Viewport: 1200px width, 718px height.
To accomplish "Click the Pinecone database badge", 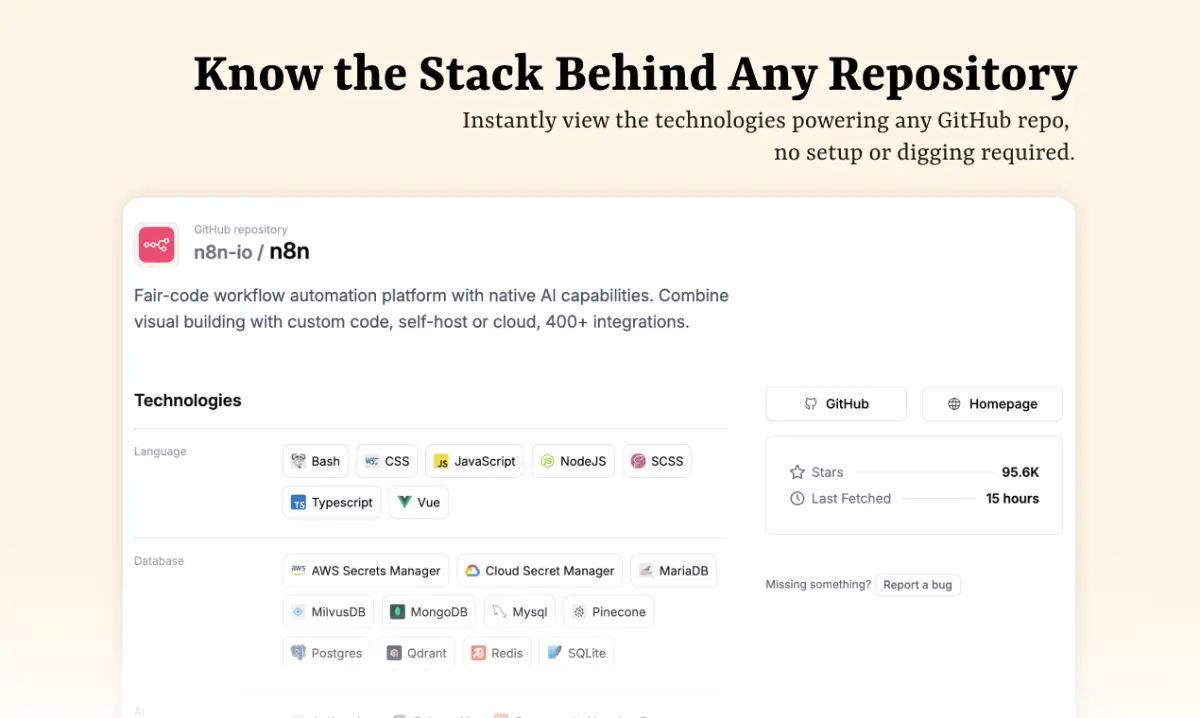I will 608,611.
